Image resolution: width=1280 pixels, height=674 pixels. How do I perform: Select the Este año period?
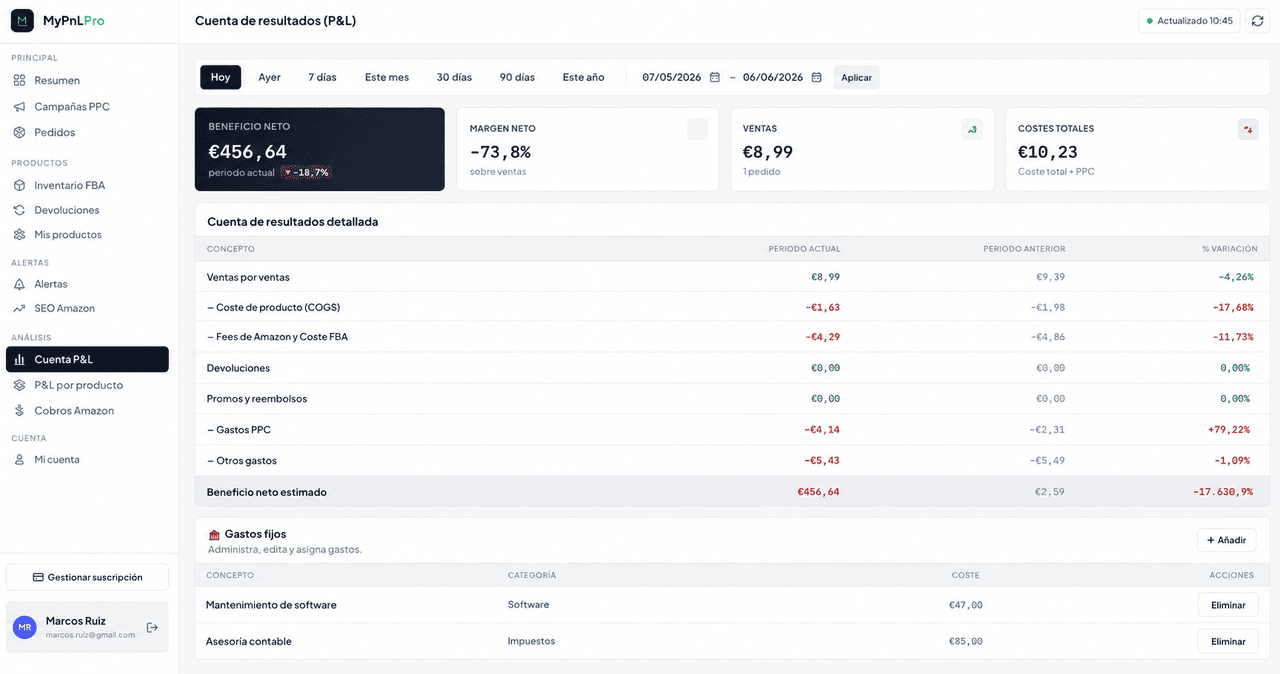click(x=583, y=77)
